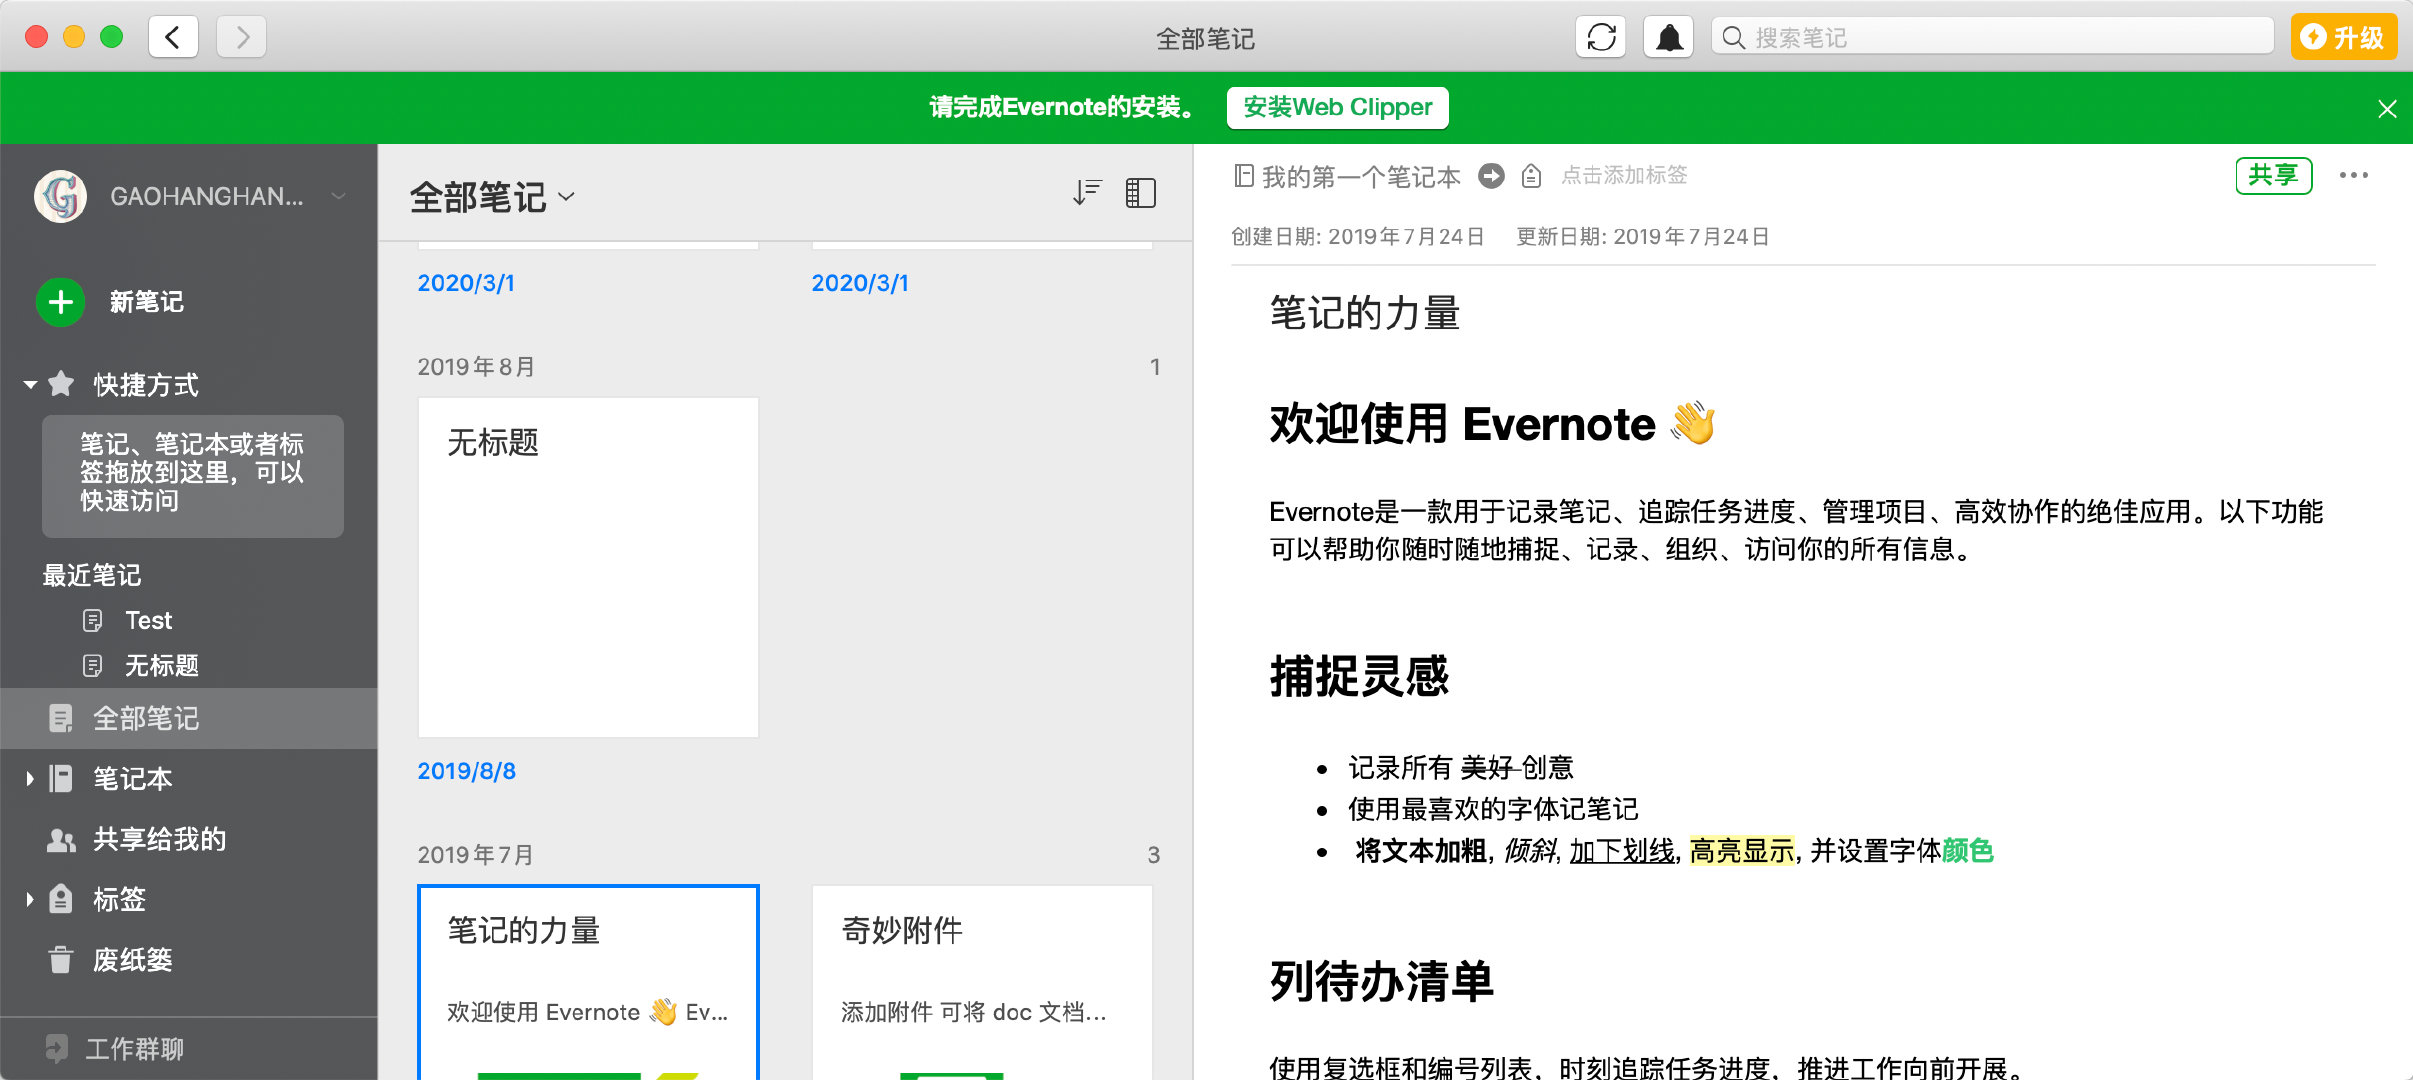Click the 安装Web Clipper button
This screenshot has height=1080, width=2413.
(1337, 108)
